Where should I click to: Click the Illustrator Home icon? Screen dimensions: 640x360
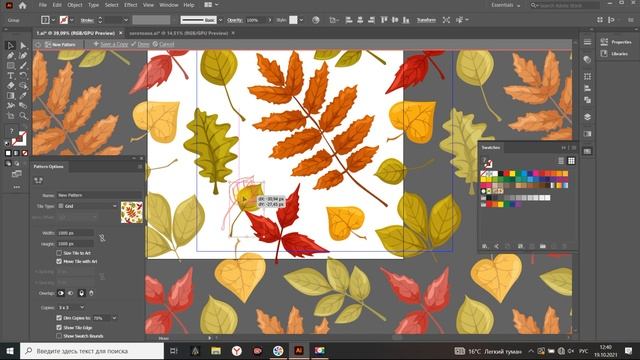(x=22, y=5)
